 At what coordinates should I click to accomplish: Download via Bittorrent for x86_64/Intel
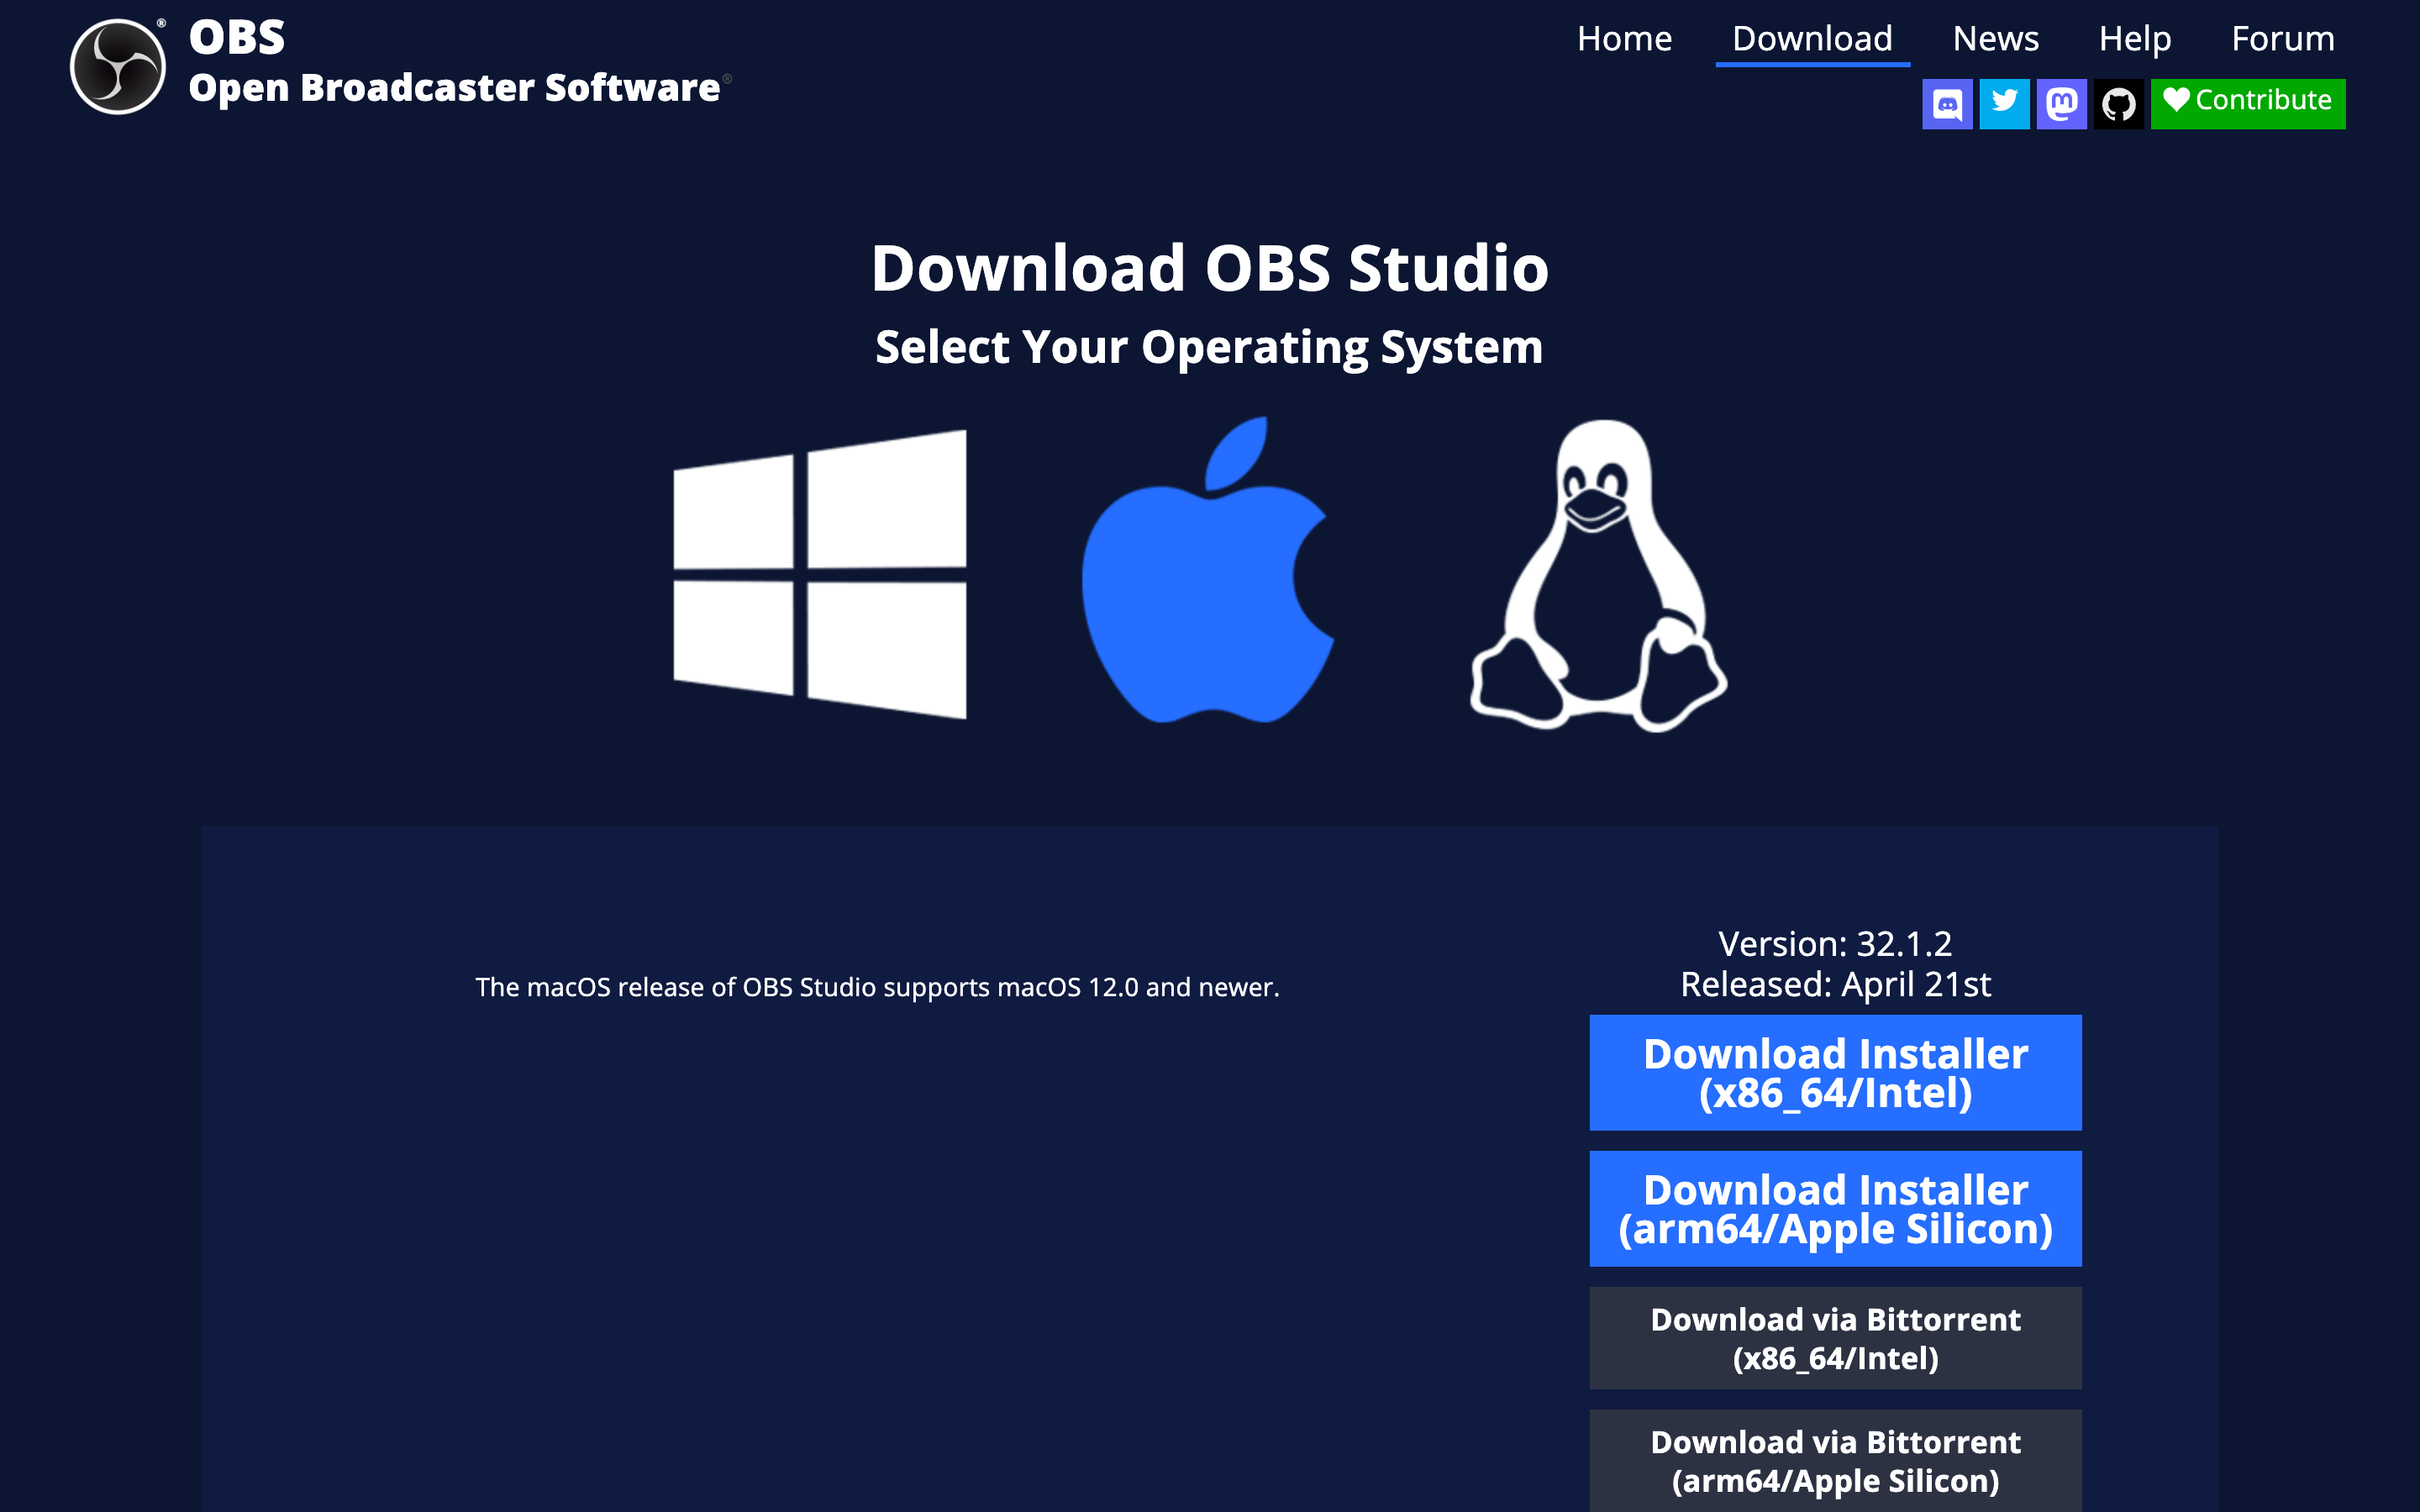point(1835,1338)
